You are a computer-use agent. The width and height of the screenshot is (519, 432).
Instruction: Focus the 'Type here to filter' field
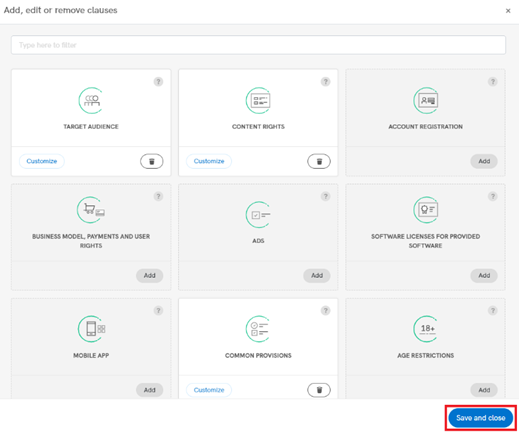pos(258,45)
